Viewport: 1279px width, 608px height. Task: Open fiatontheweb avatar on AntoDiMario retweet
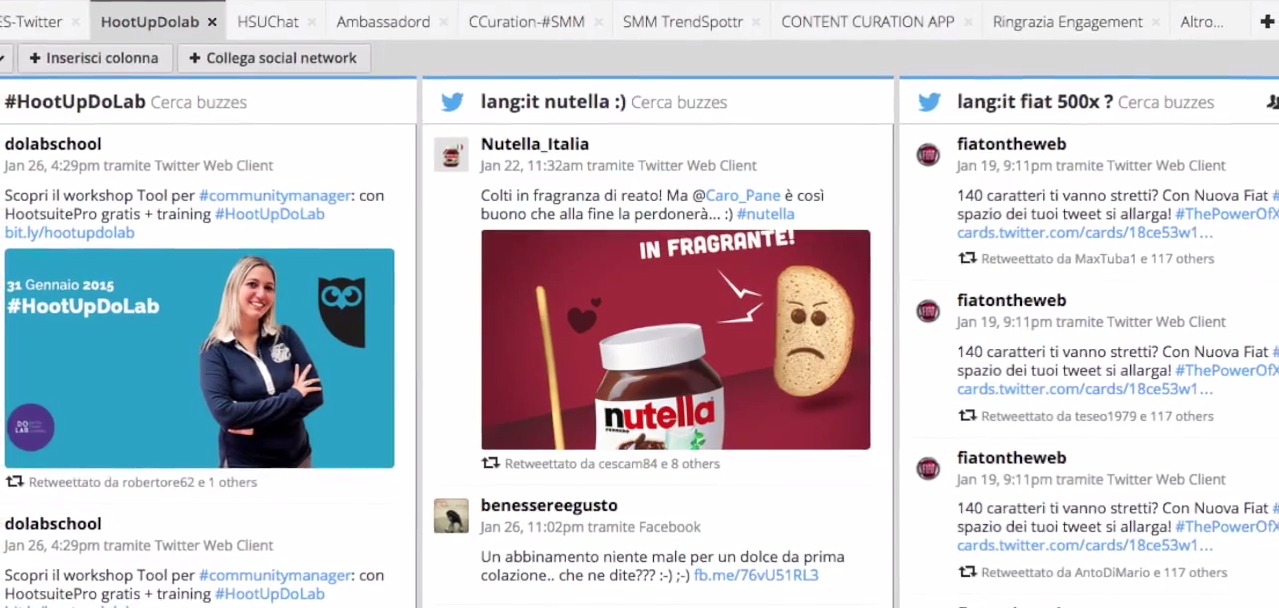[x=928, y=468]
